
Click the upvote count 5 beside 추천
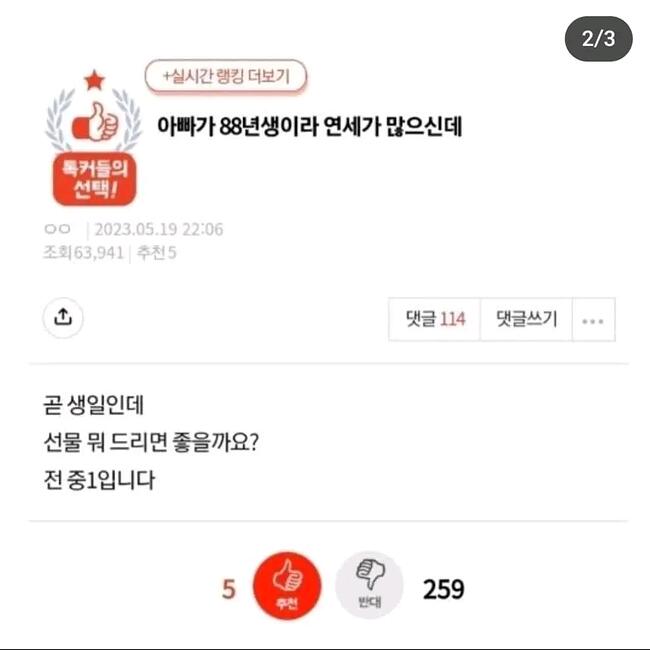[229, 589]
